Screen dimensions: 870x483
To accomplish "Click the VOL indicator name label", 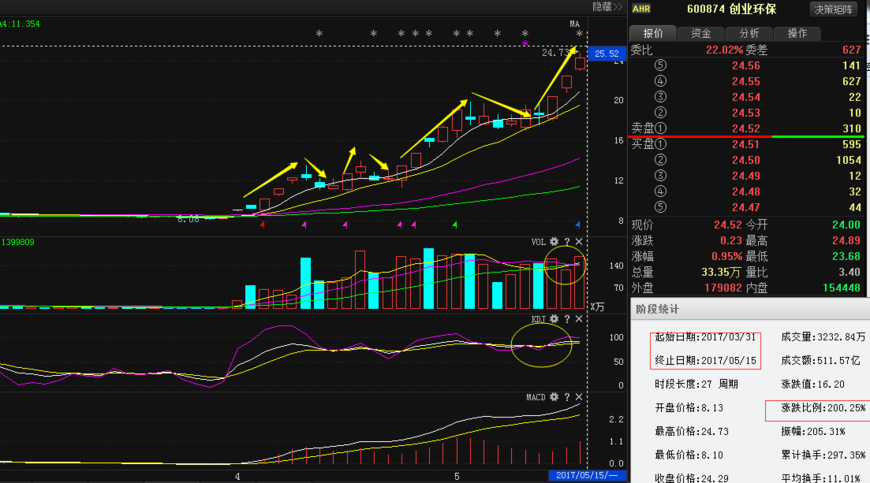I will pos(538,242).
